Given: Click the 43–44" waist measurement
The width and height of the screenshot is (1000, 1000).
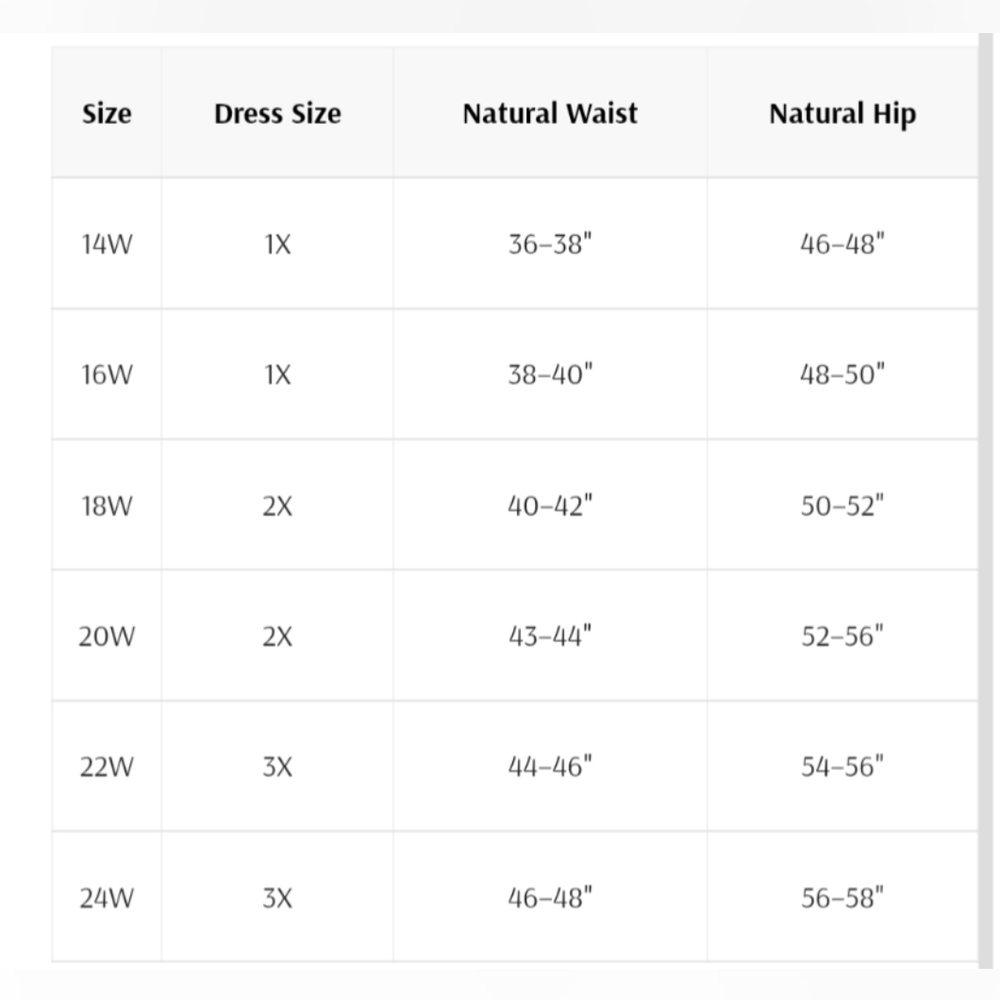Looking at the screenshot, I should (550, 636).
